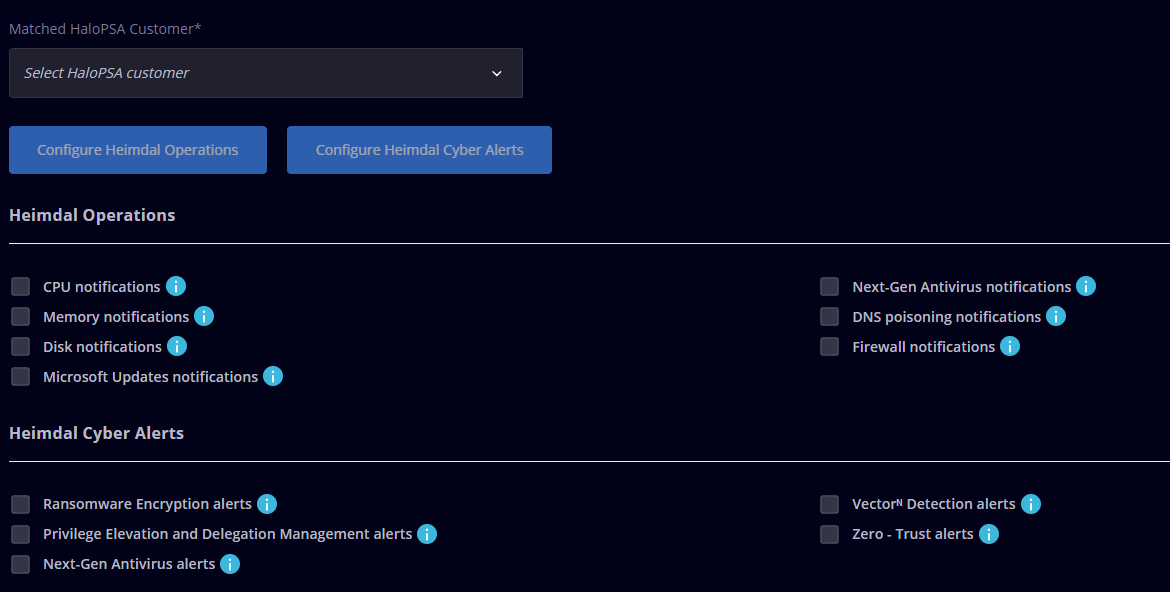Click Configure Heimdal Operations button
Screen dimensions: 1170x592
pos(138,150)
